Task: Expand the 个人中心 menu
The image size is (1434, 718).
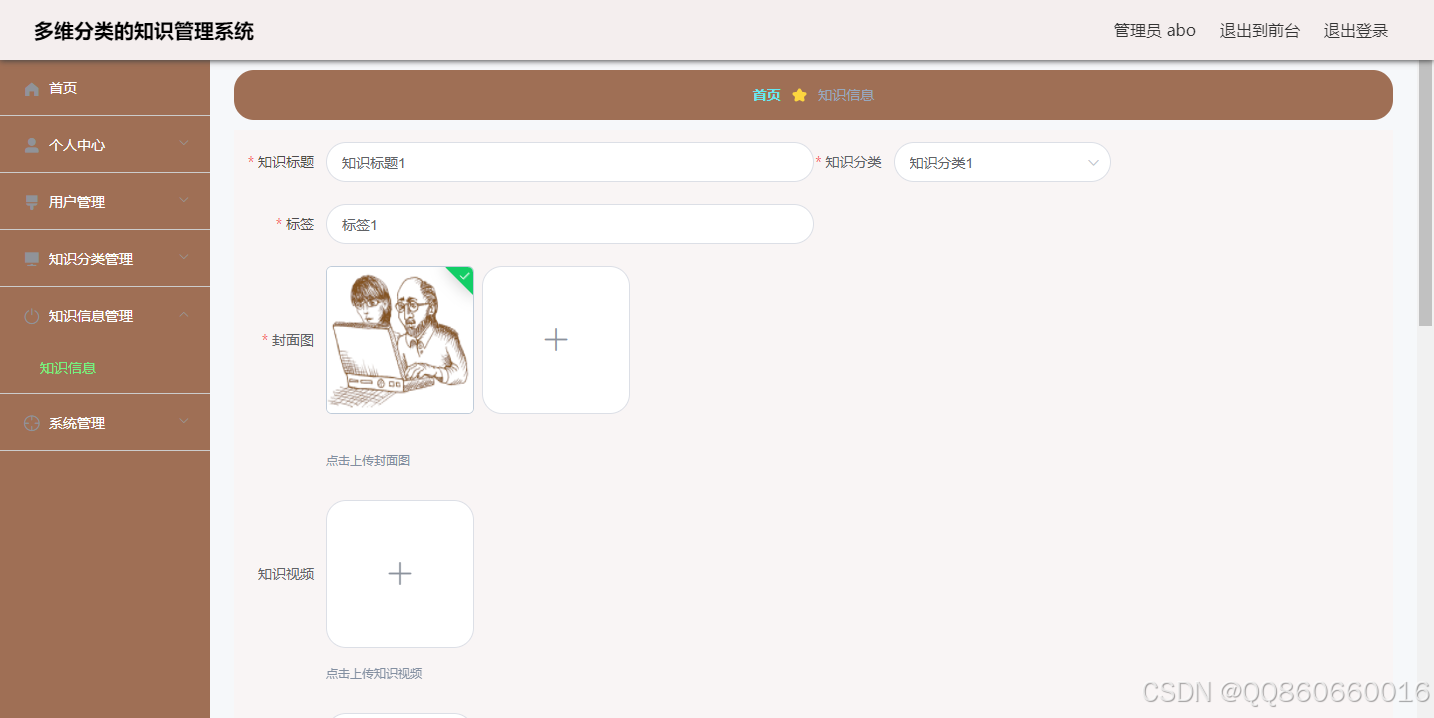Action: 104,144
